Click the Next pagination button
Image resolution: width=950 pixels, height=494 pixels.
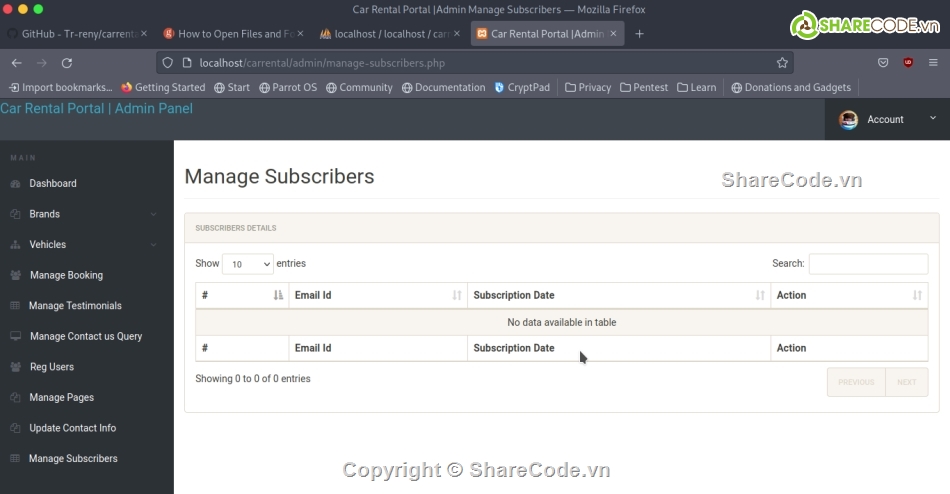[906, 382]
